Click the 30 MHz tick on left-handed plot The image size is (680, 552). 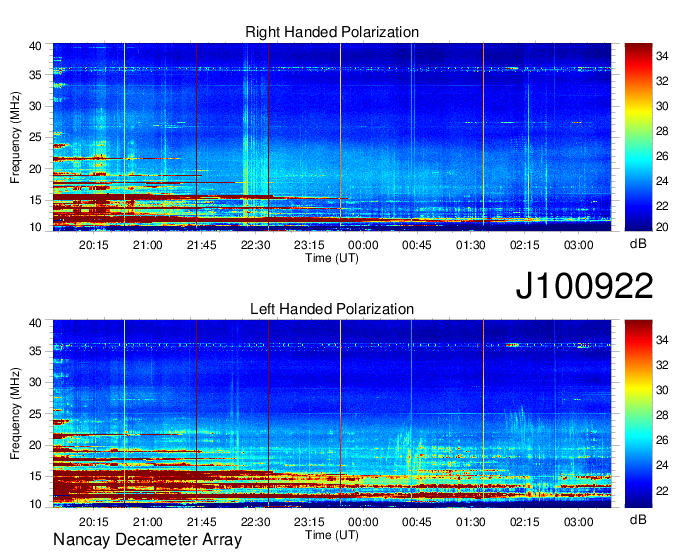pyautogui.click(x=35, y=382)
